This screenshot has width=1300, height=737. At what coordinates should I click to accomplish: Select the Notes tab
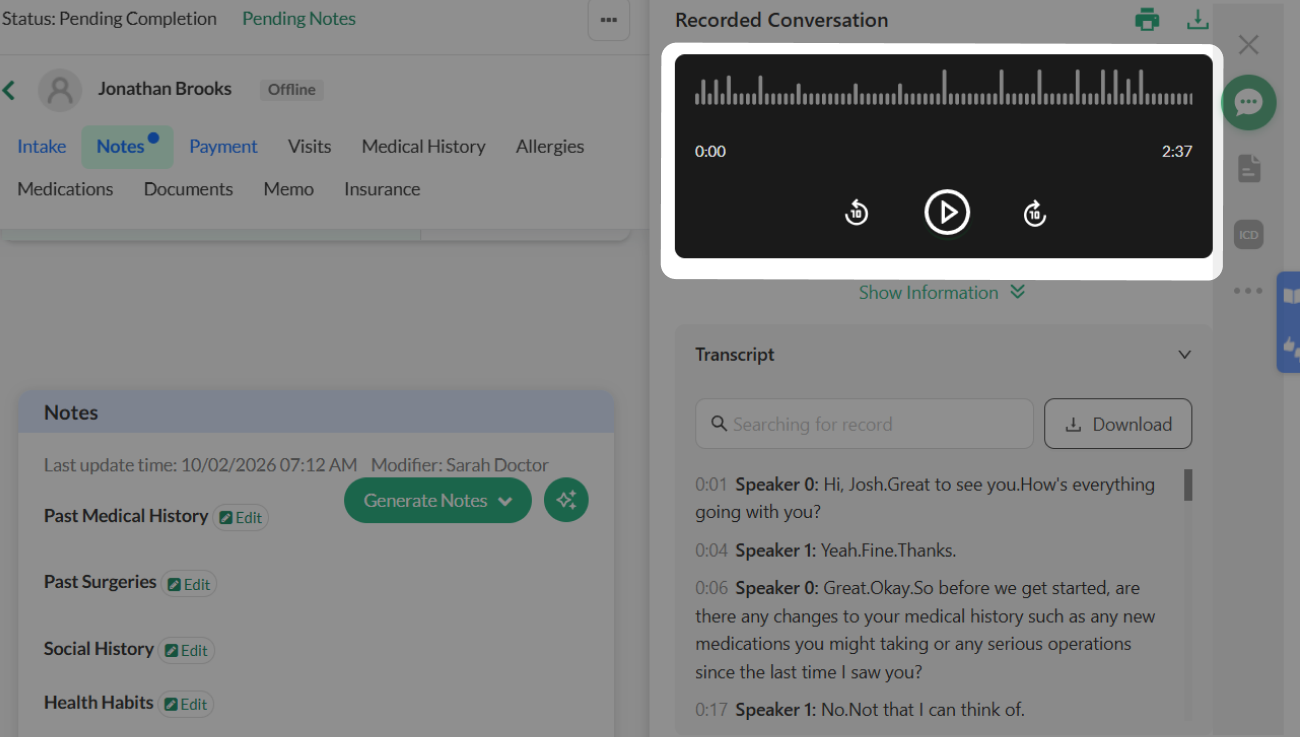click(127, 146)
